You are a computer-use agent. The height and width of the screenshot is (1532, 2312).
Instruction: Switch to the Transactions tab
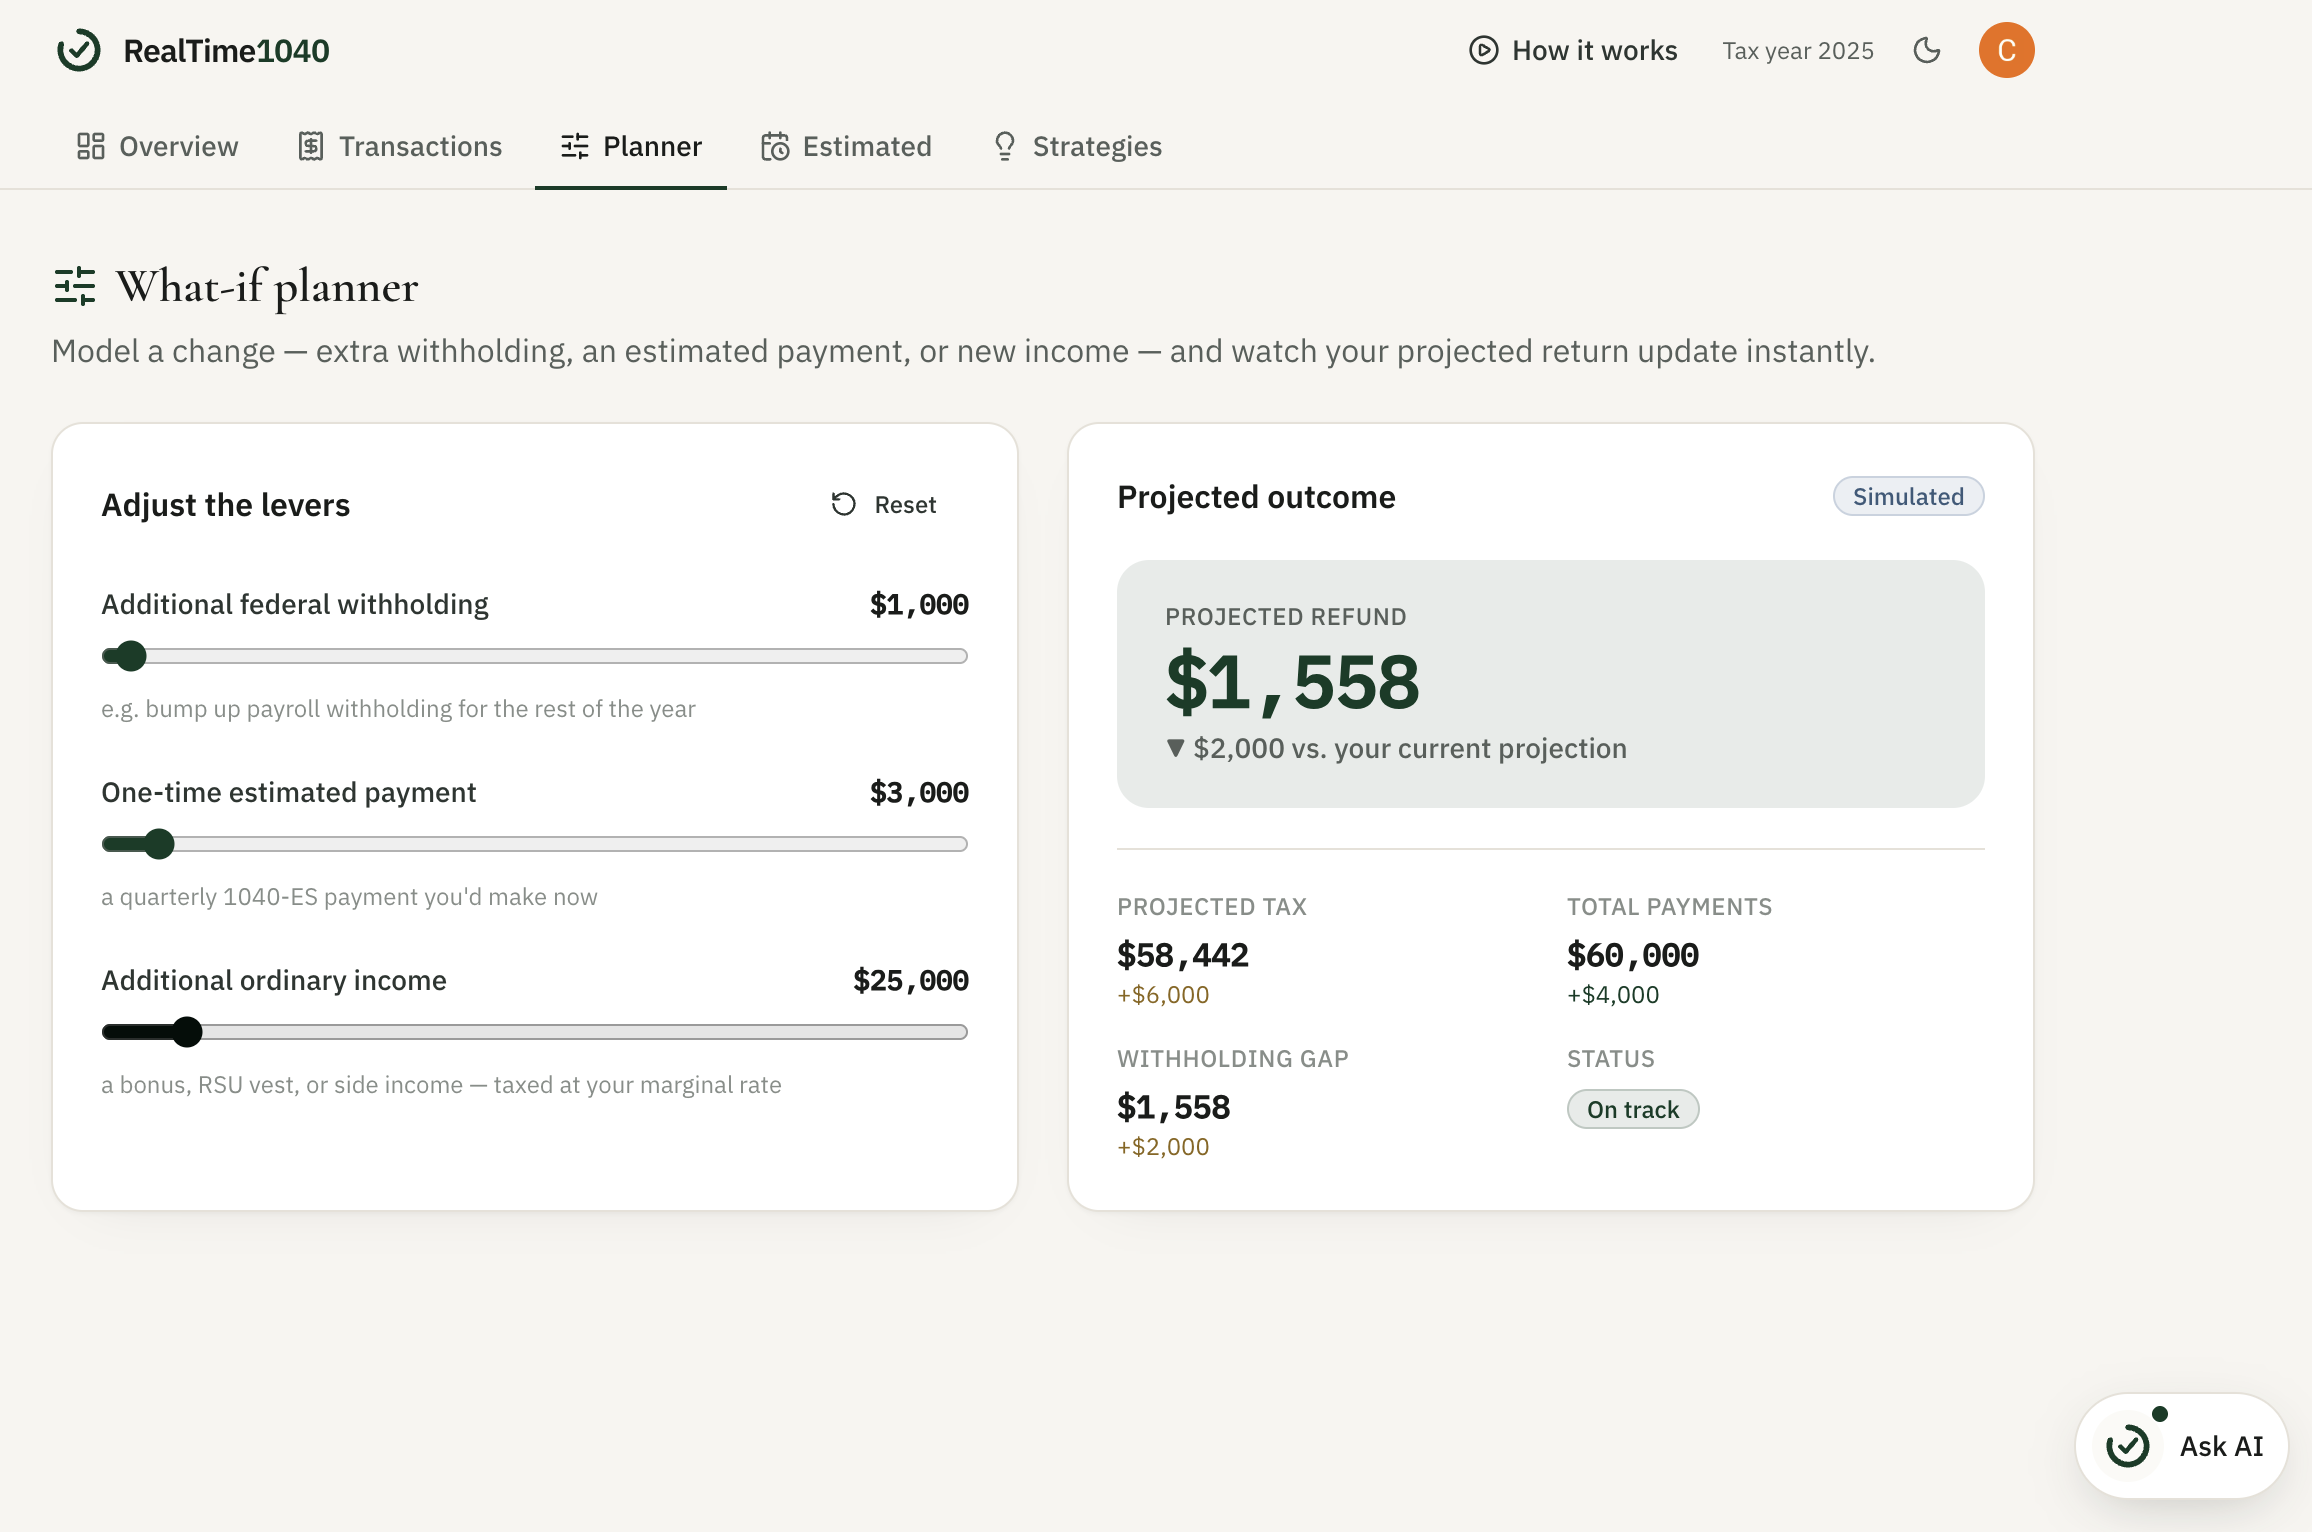[x=399, y=146]
